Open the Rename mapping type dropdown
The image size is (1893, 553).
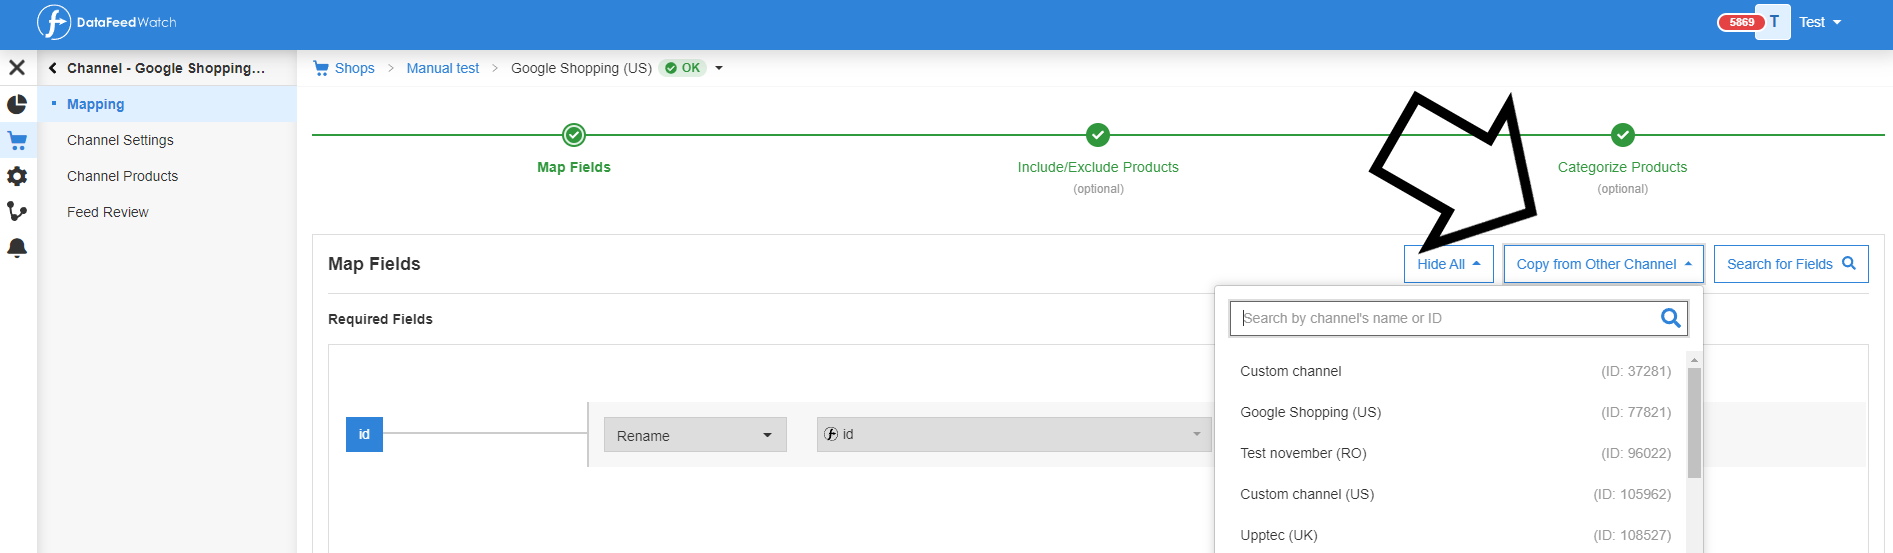tap(695, 435)
